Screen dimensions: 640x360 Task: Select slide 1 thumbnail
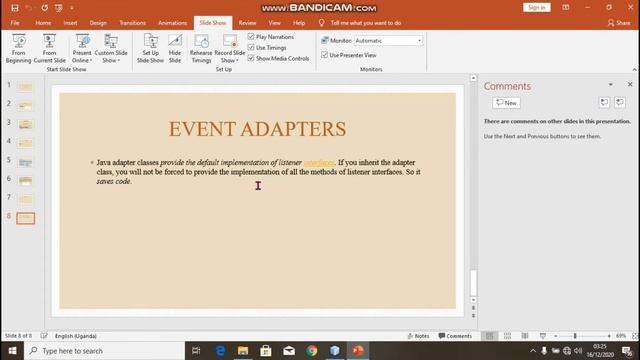pyautogui.click(x=25, y=87)
